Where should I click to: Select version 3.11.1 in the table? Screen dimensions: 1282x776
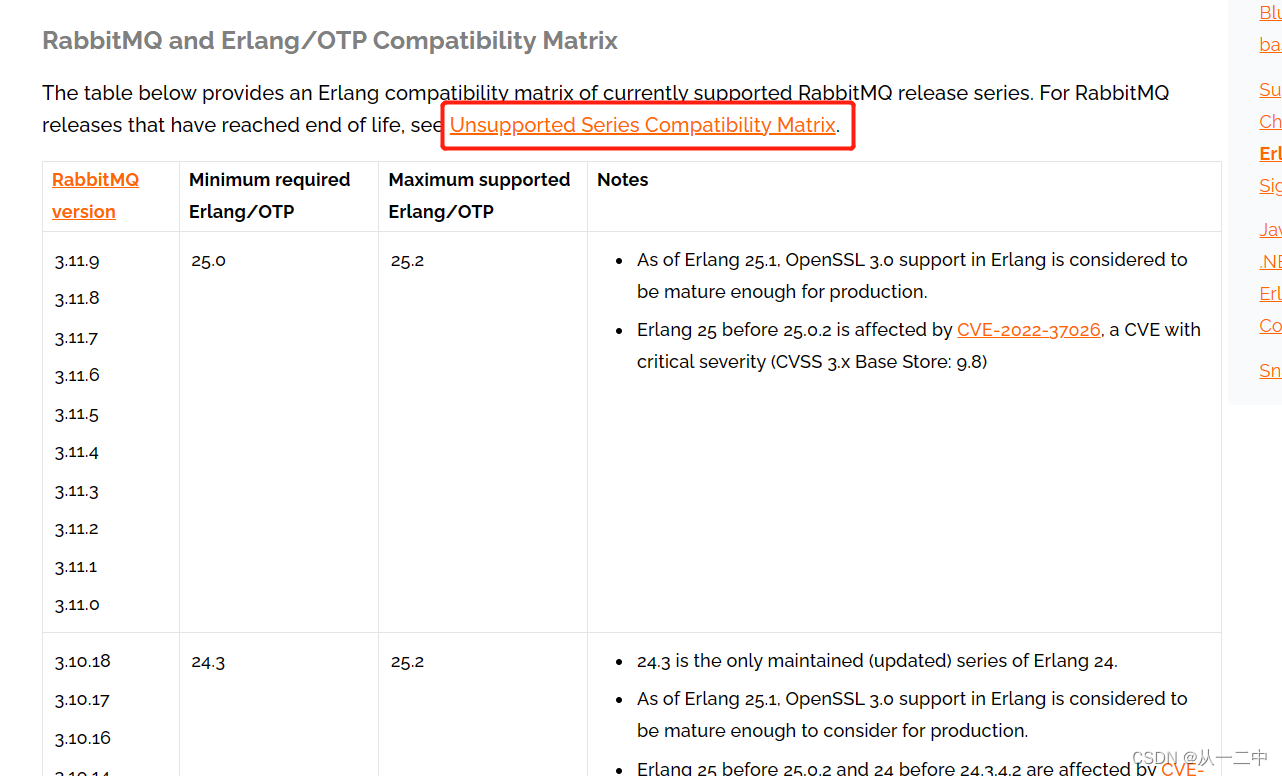pyautogui.click(x=77, y=566)
